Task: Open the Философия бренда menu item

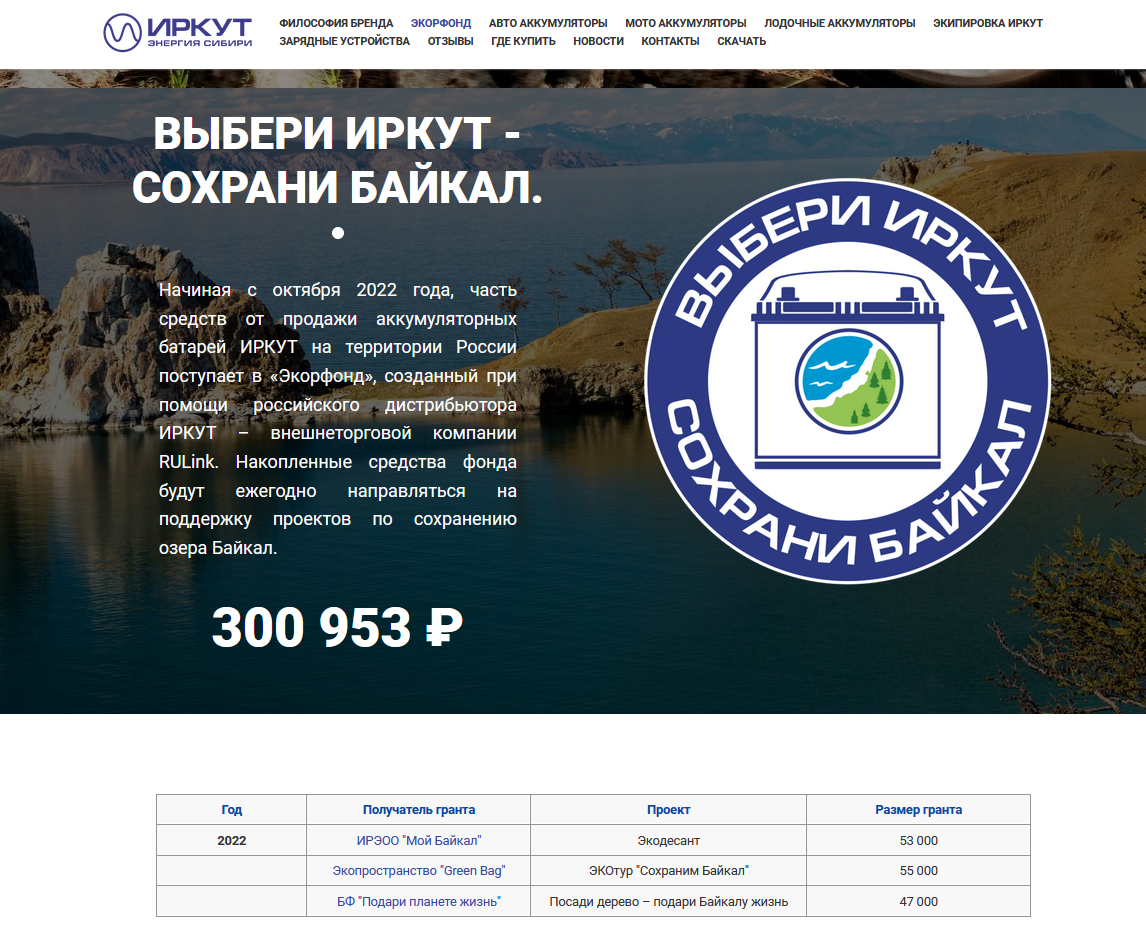Action: click(x=336, y=23)
